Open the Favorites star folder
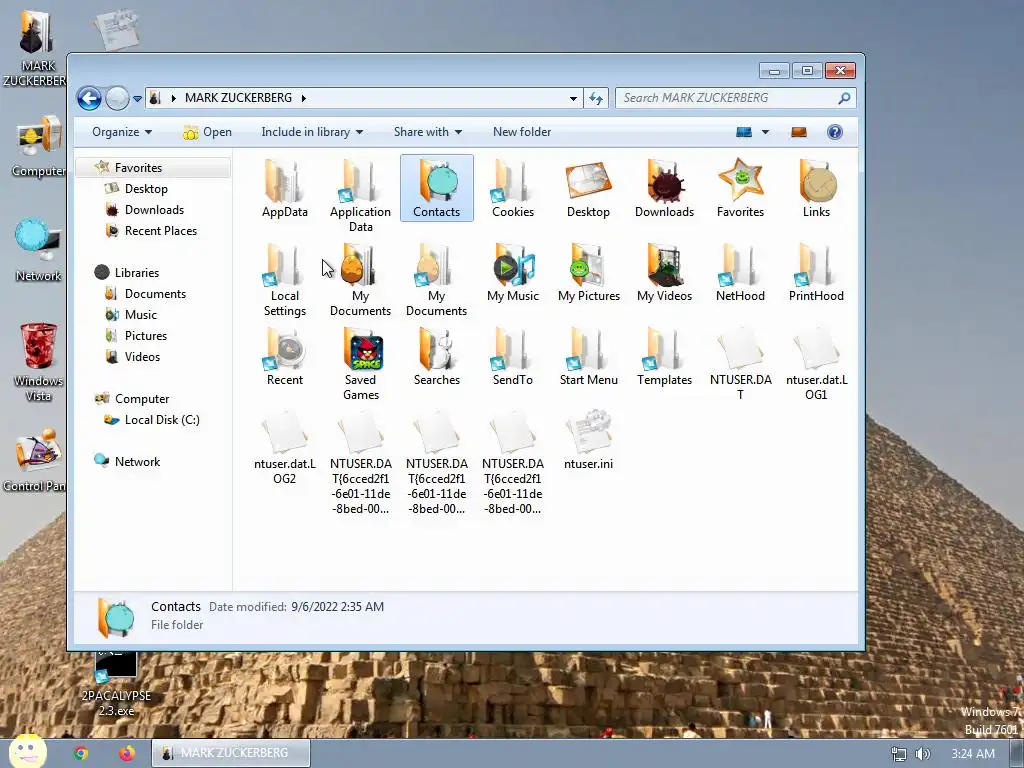1024x768 pixels. (740, 189)
